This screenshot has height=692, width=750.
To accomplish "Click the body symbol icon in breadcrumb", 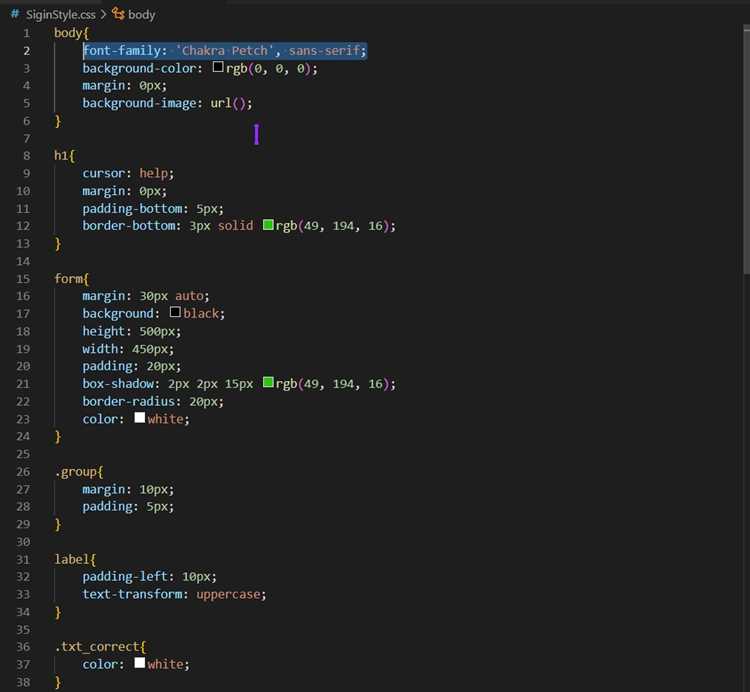I will [x=118, y=14].
